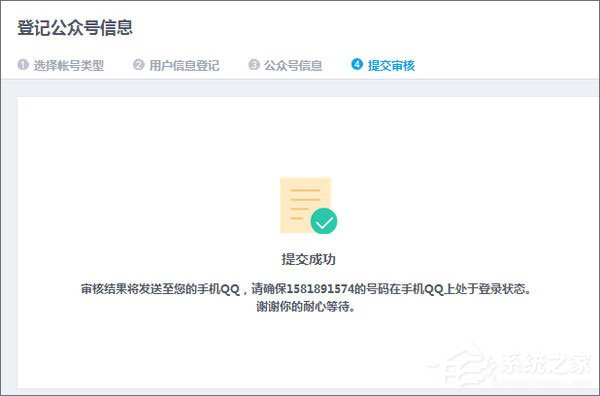This screenshot has height=396, width=600.
Task: Click the document submitted success icon
Action: coord(308,205)
